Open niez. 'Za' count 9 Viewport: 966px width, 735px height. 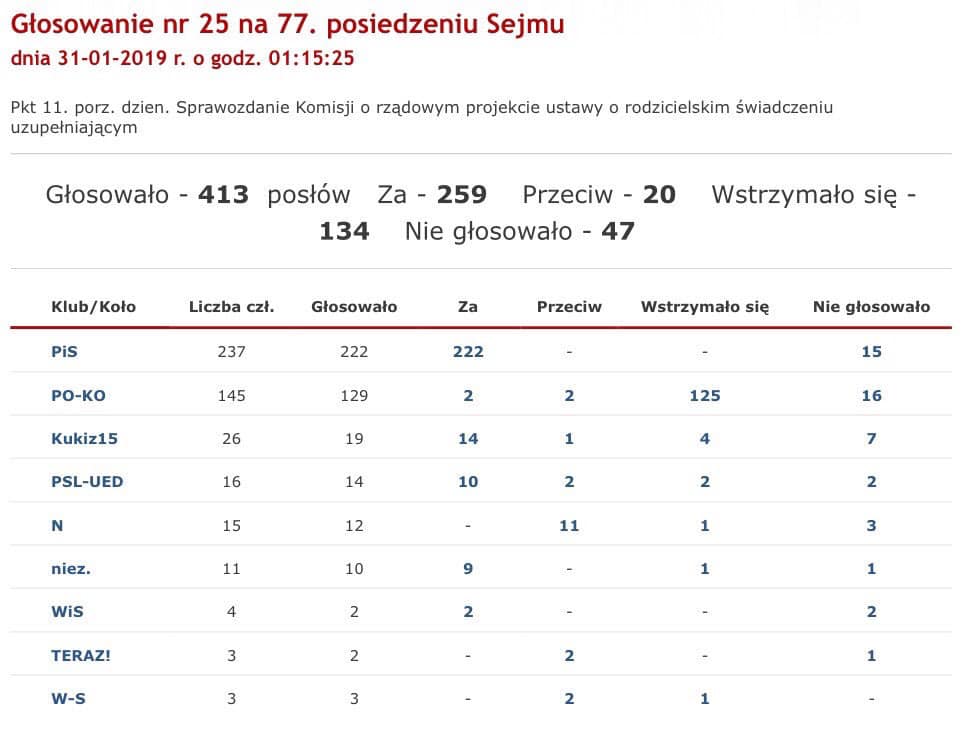467,568
